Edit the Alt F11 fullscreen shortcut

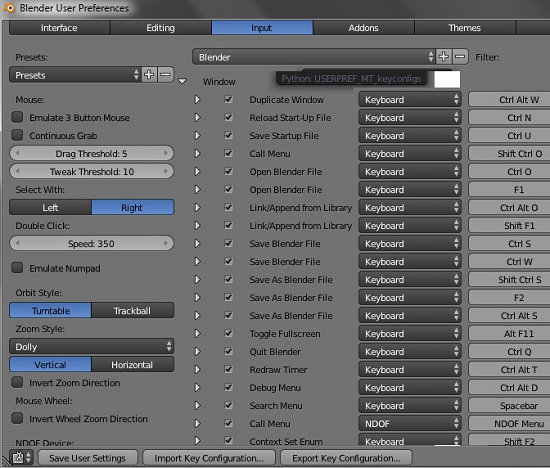click(x=509, y=333)
